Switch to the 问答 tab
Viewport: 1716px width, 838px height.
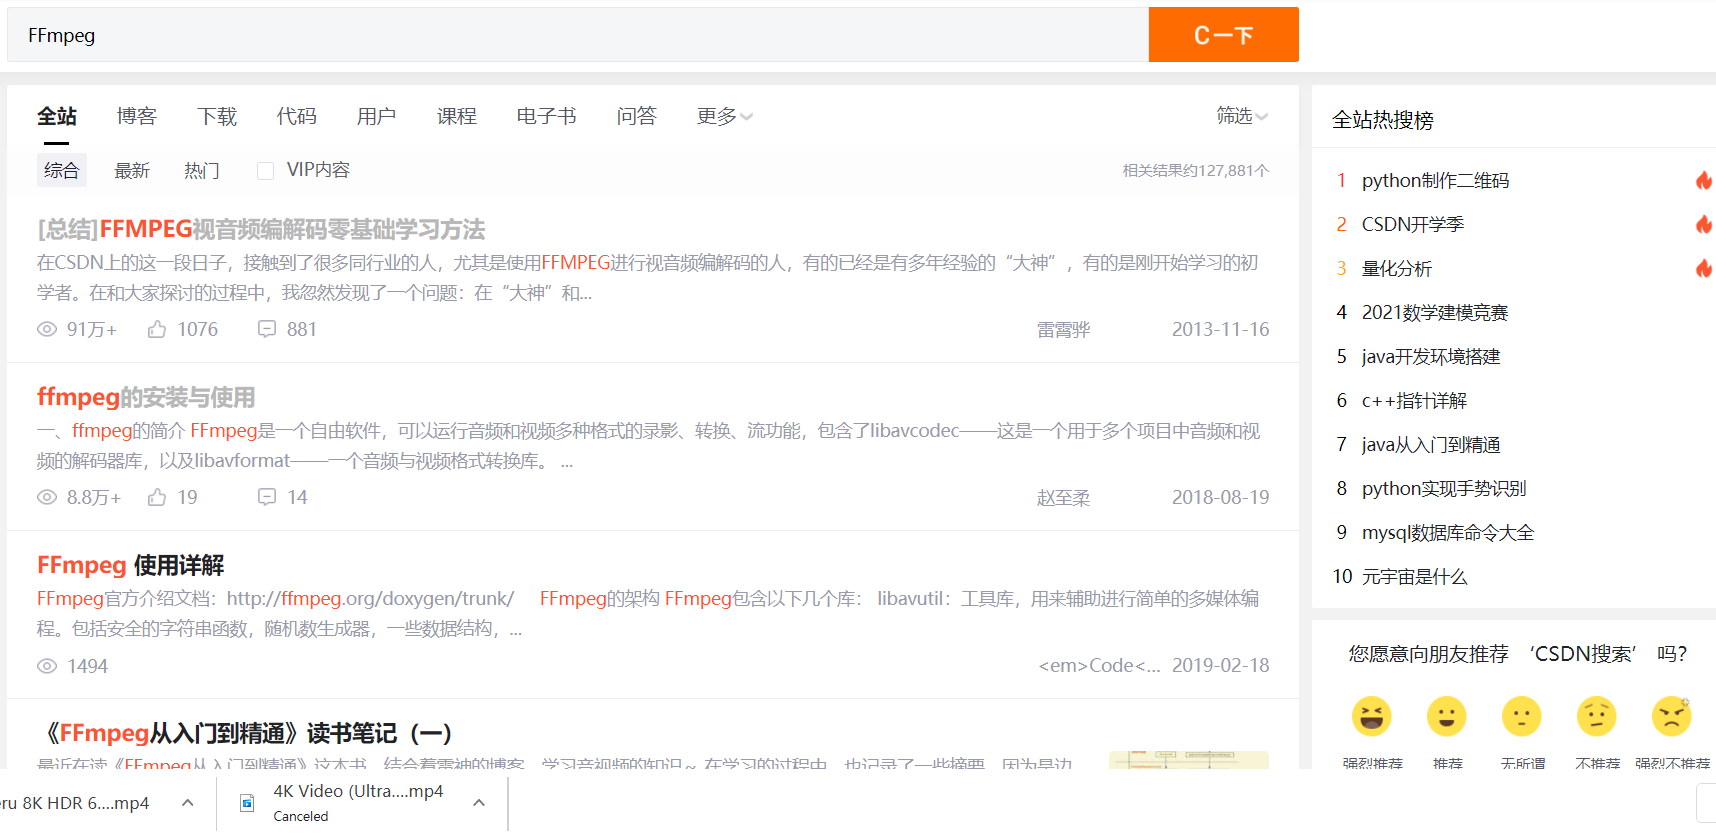(x=637, y=116)
